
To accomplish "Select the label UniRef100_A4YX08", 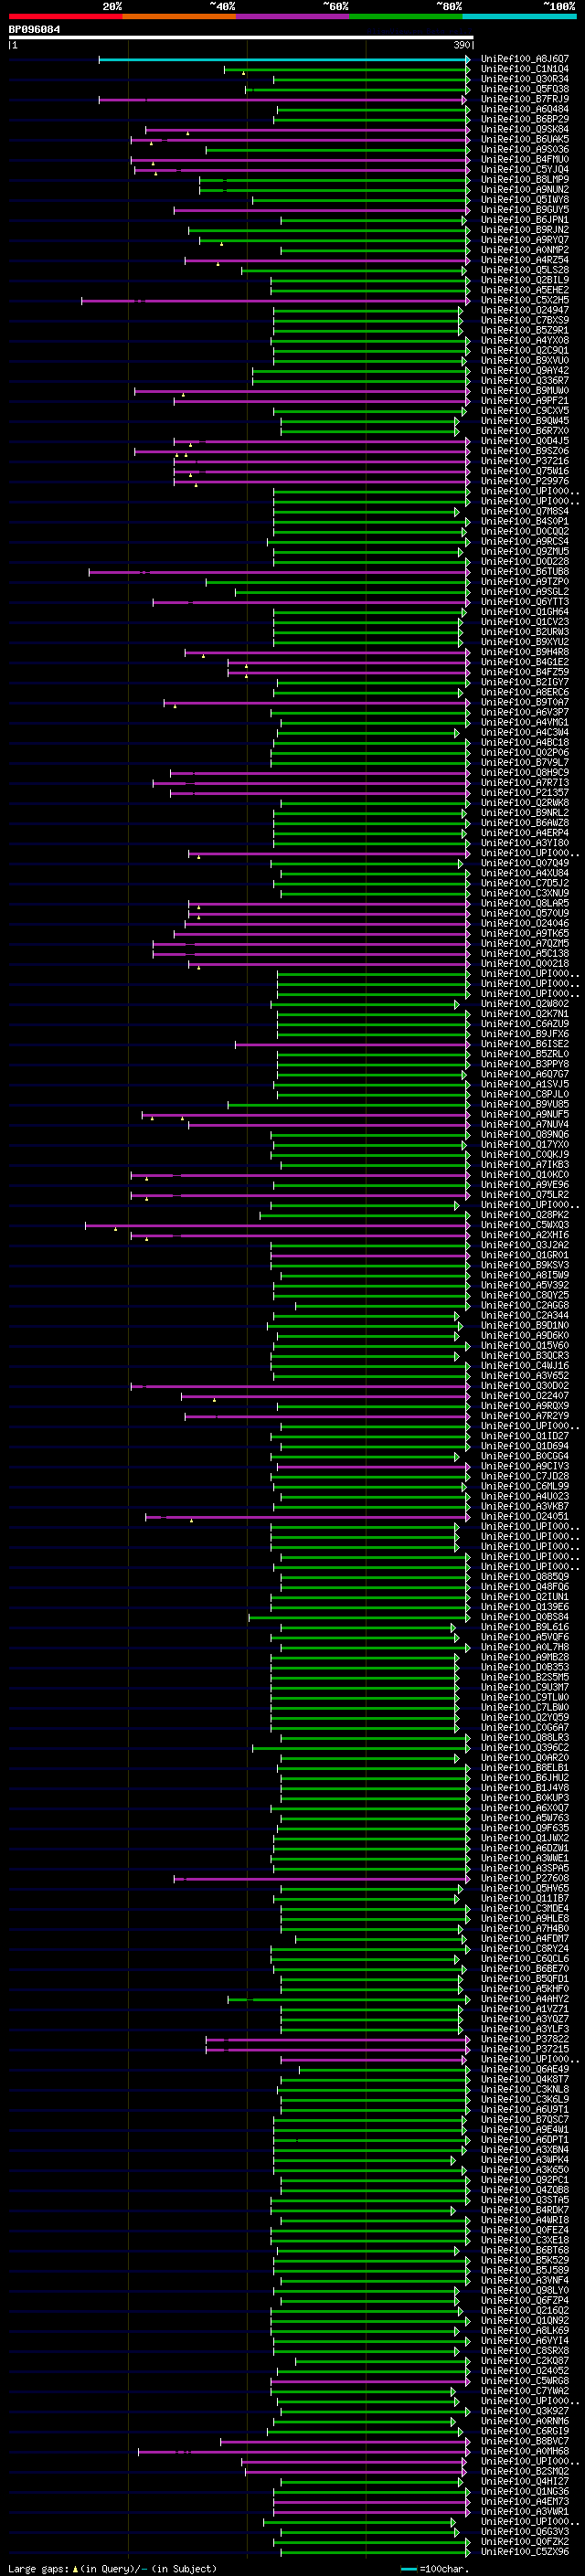I will coord(525,340).
